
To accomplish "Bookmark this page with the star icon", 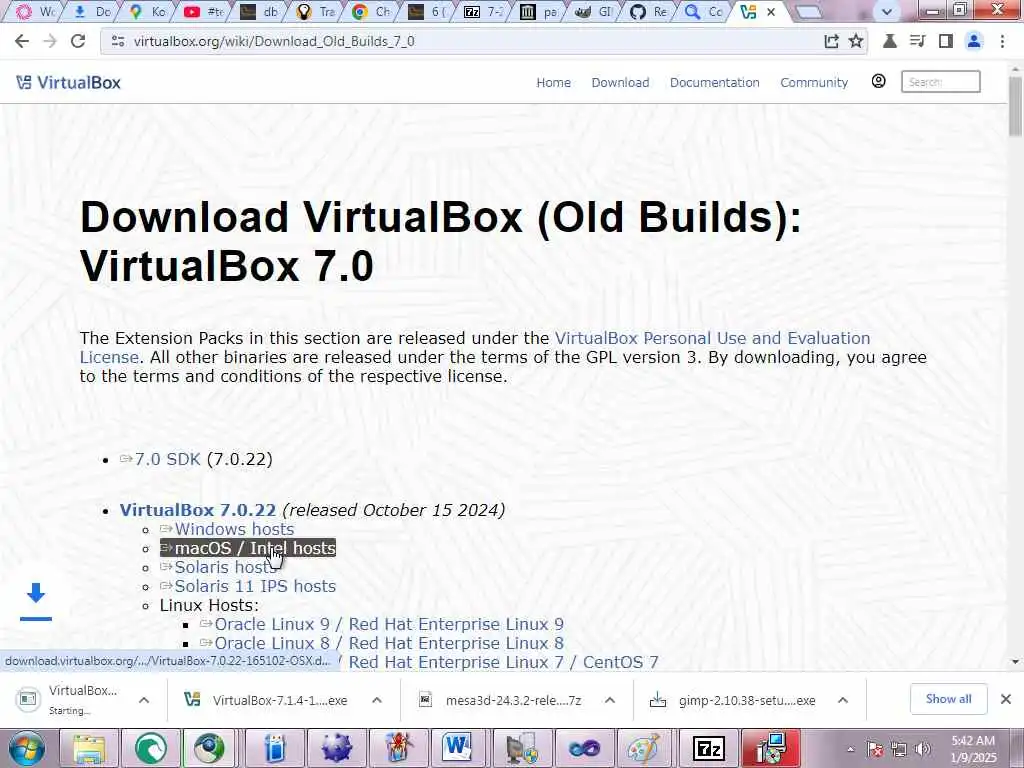I will 856,41.
